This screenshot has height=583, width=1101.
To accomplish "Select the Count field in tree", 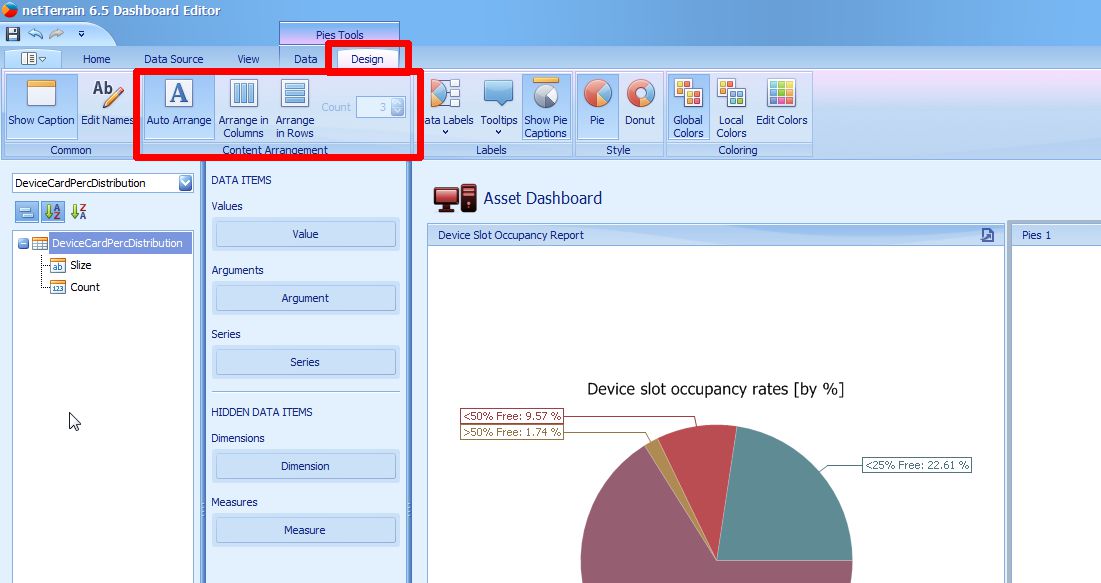I will coord(85,287).
